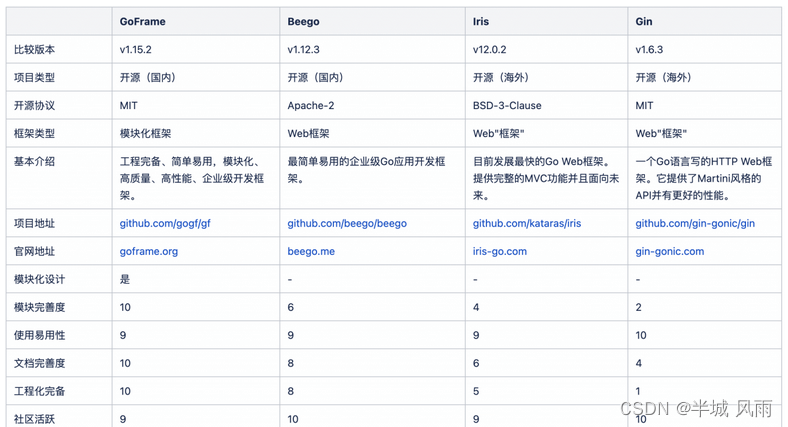Select the 官网地址 row label
This screenshot has width=788, height=427.
pyautogui.click(x=34, y=251)
